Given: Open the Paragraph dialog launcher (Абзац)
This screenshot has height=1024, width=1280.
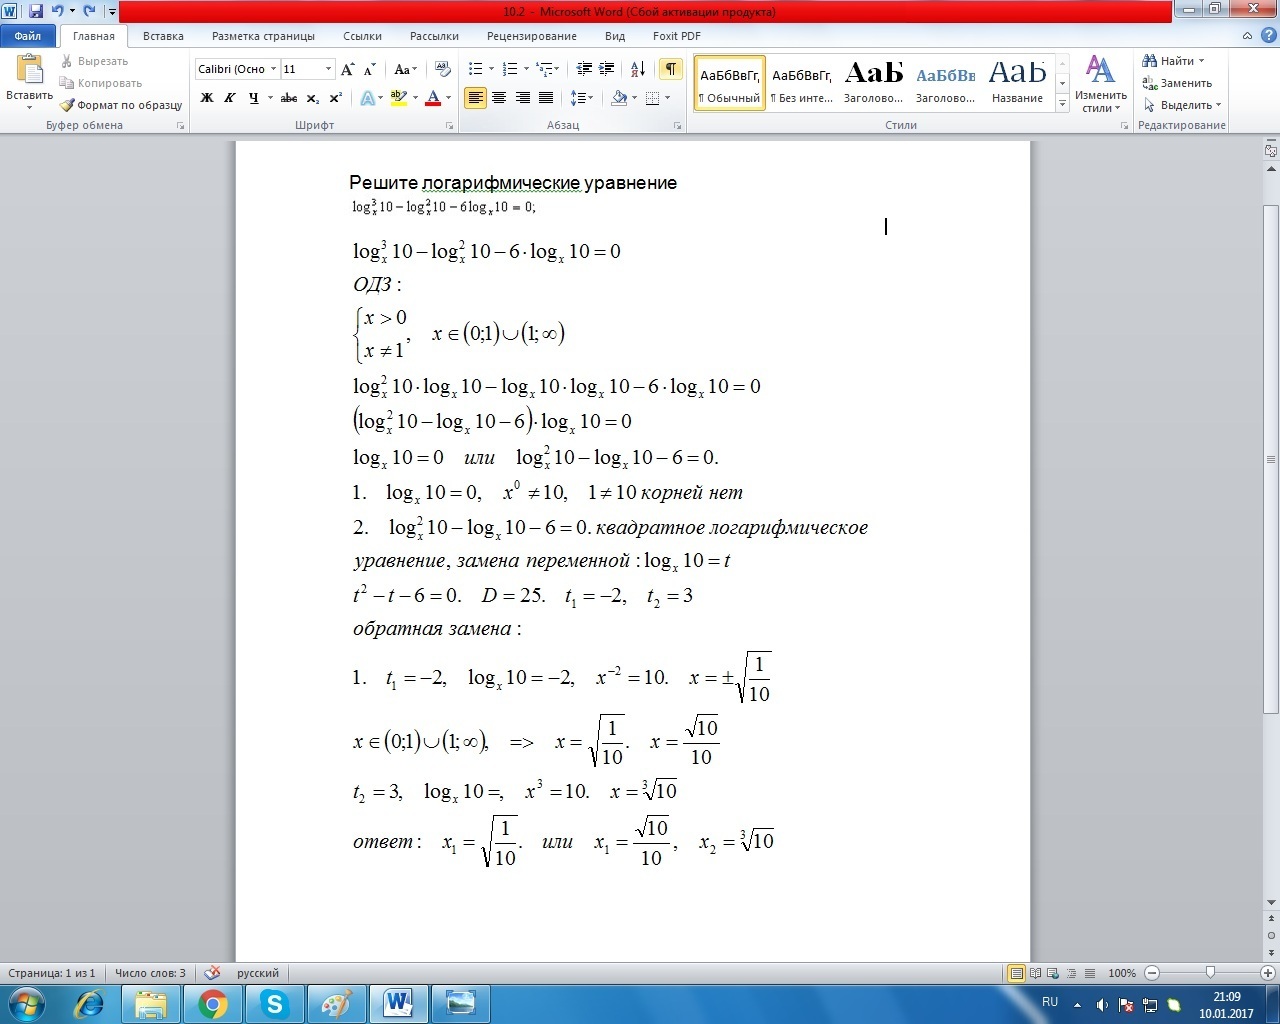Looking at the screenshot, I should 678,126.
